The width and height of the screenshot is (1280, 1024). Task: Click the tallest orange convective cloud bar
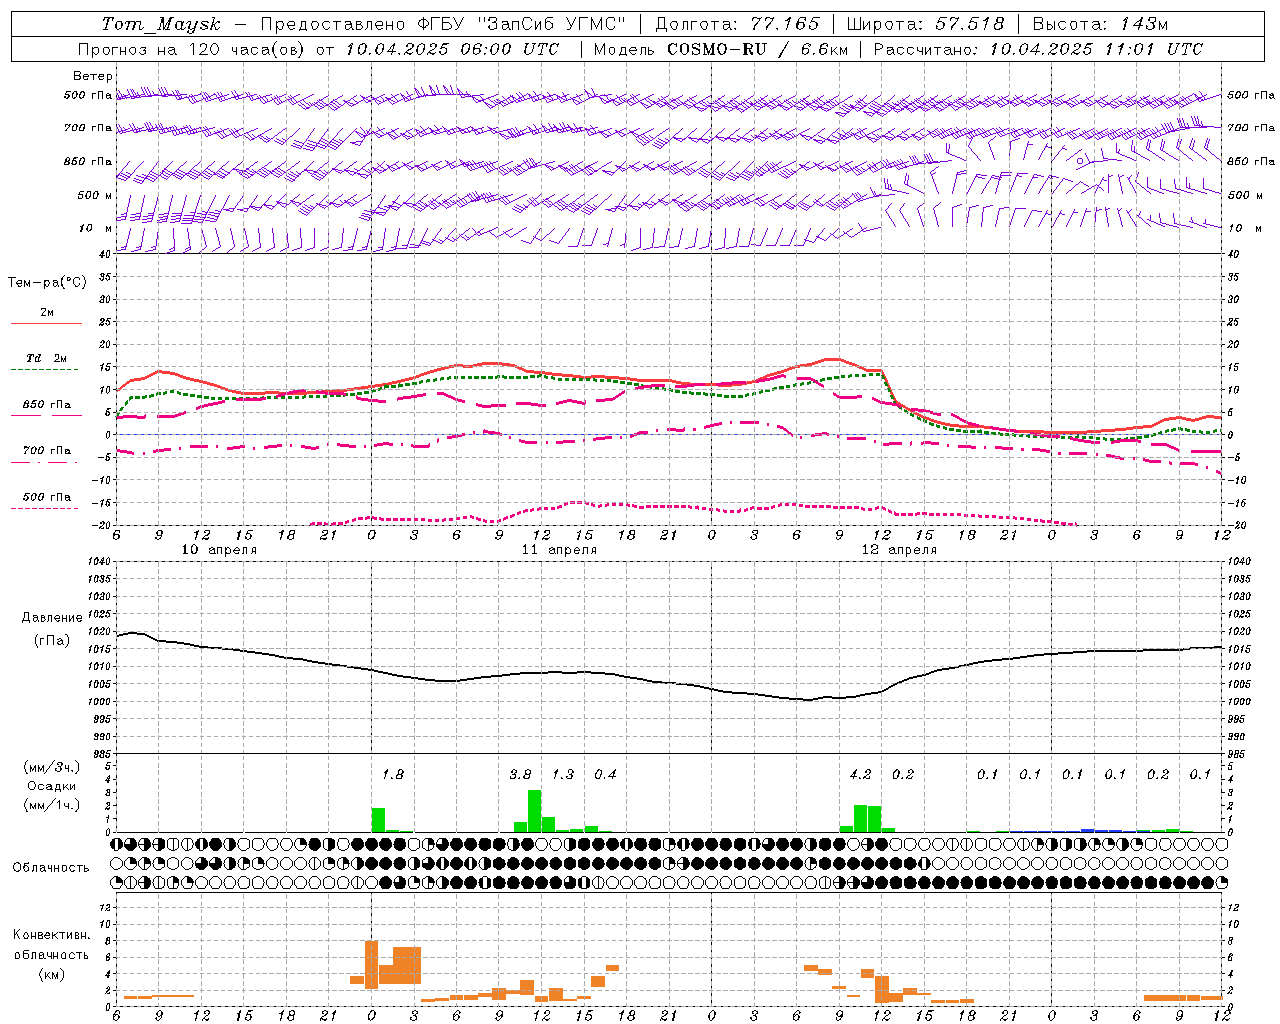point(371,965)
